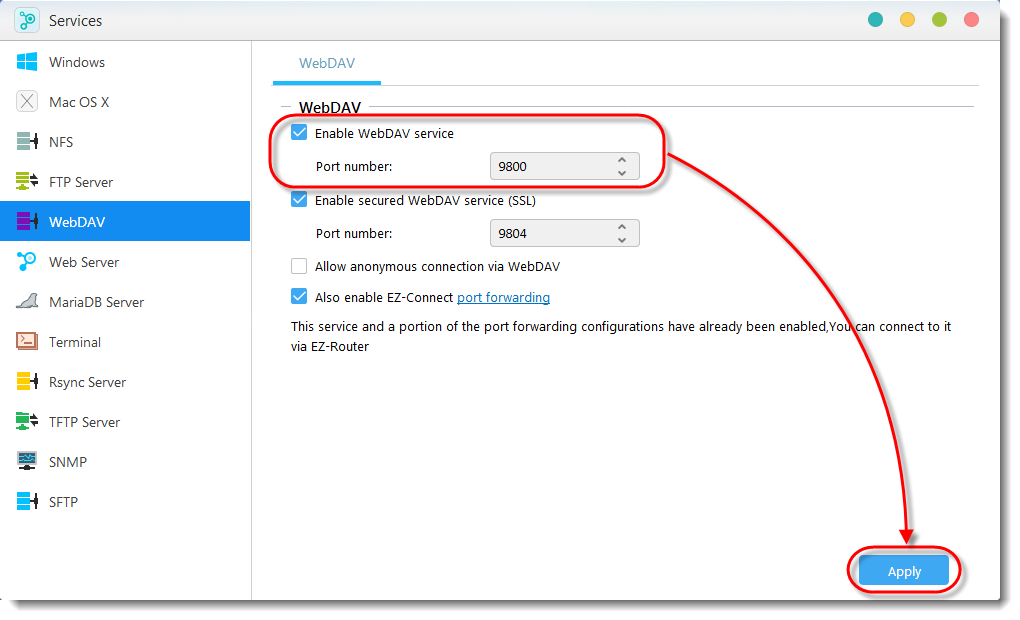
Task: Open the port forwarding link
Action: coord(503,297)
